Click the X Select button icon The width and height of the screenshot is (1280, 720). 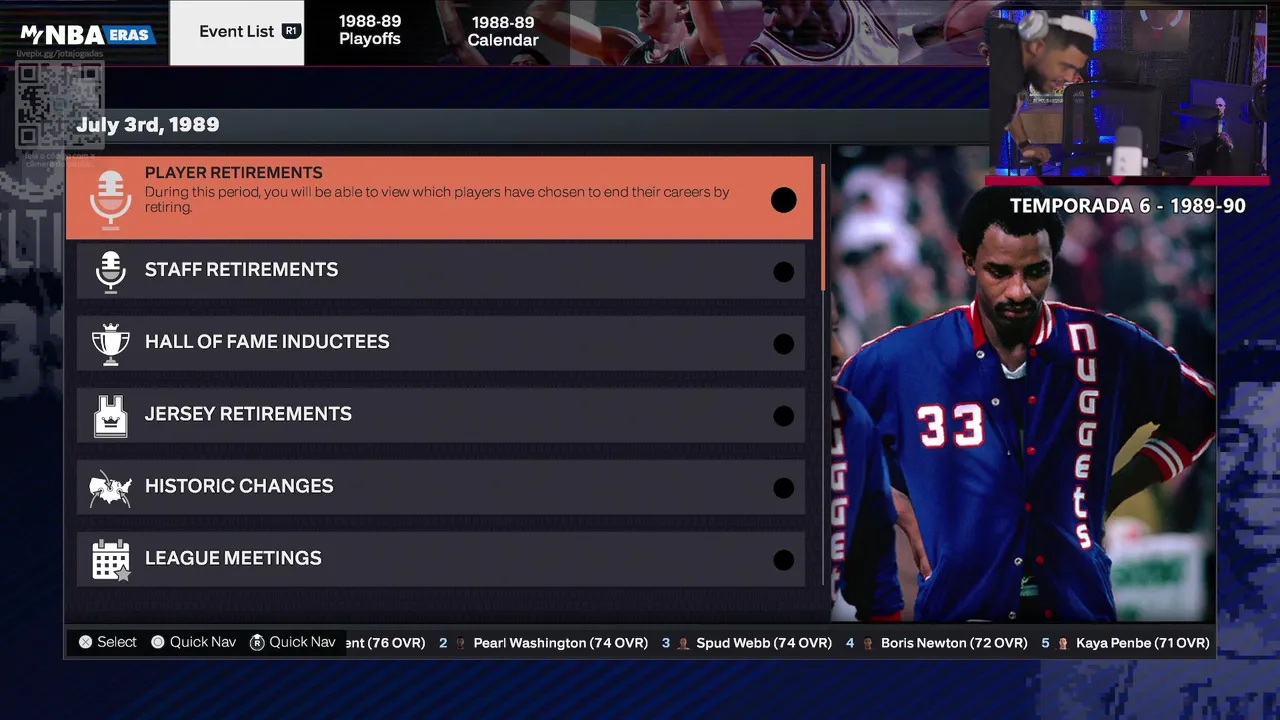pos(86,642)
